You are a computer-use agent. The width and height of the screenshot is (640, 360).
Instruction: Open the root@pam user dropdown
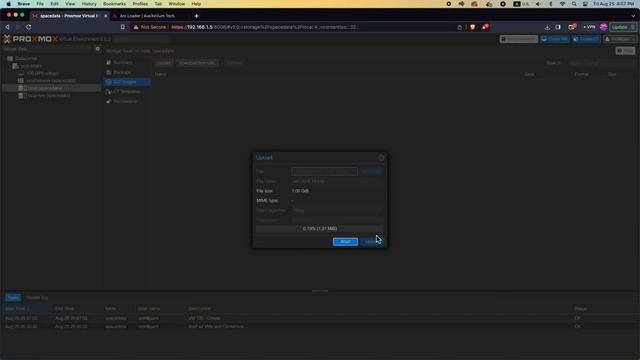620,39
